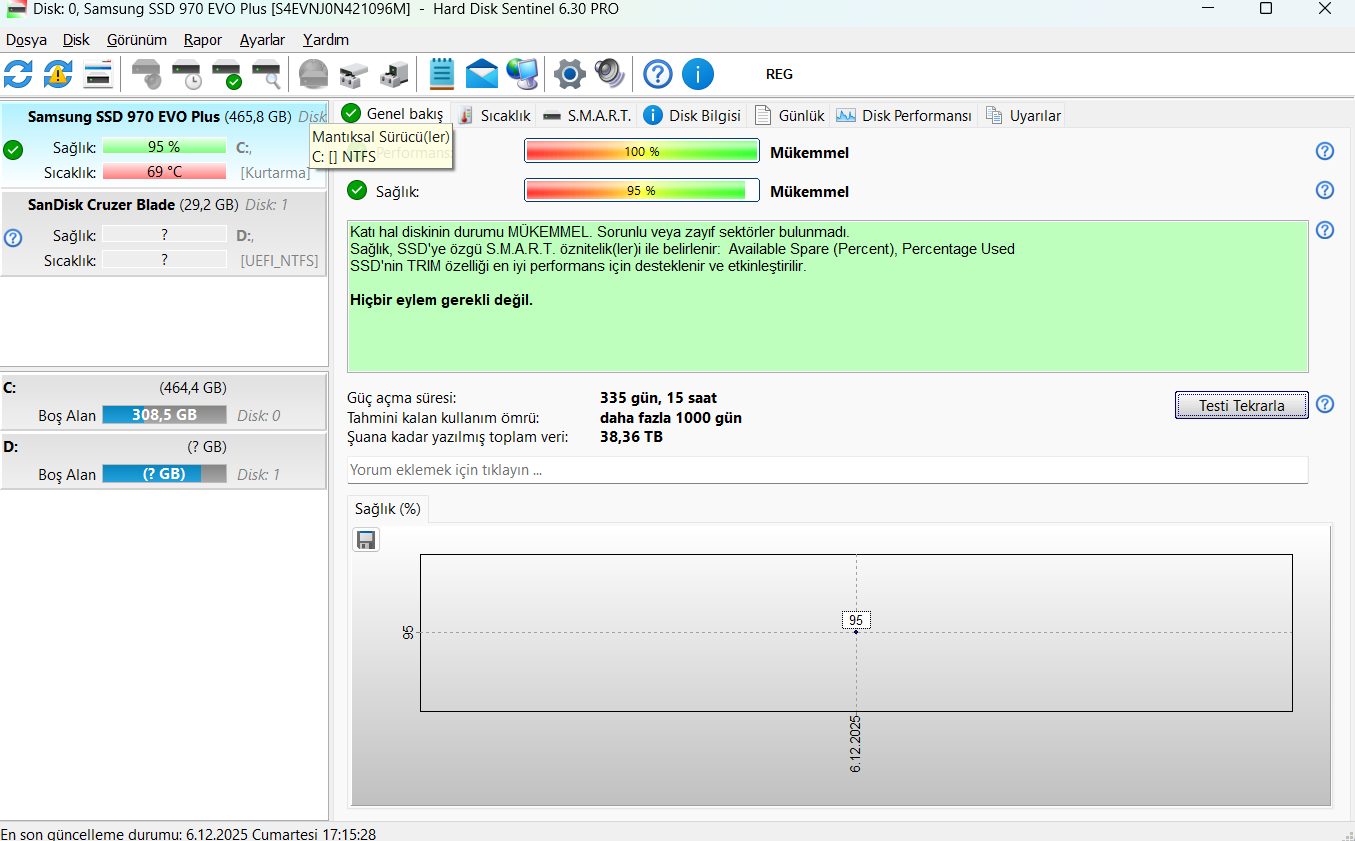This screenshot has height=841, width=1355.
Task: Switch to the Günlük tab
Action: [790, 115]
